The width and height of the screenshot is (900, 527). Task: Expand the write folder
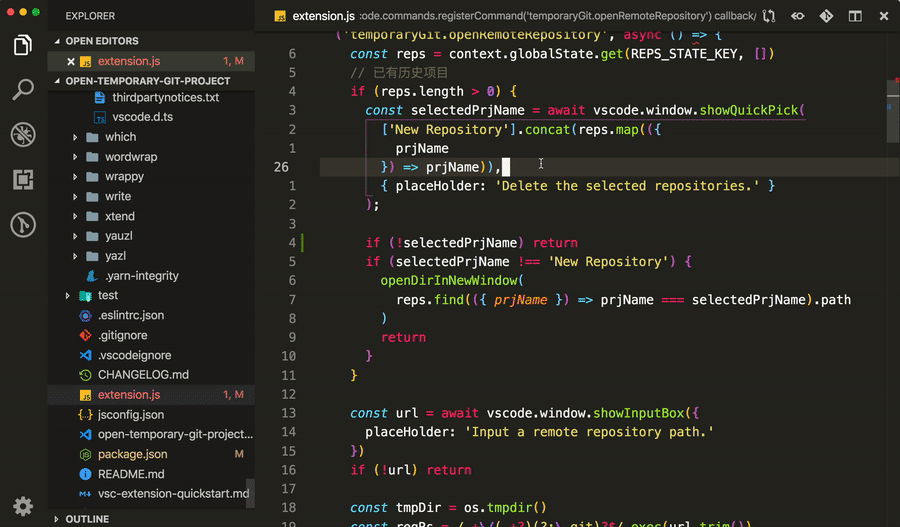pos(75,196)
